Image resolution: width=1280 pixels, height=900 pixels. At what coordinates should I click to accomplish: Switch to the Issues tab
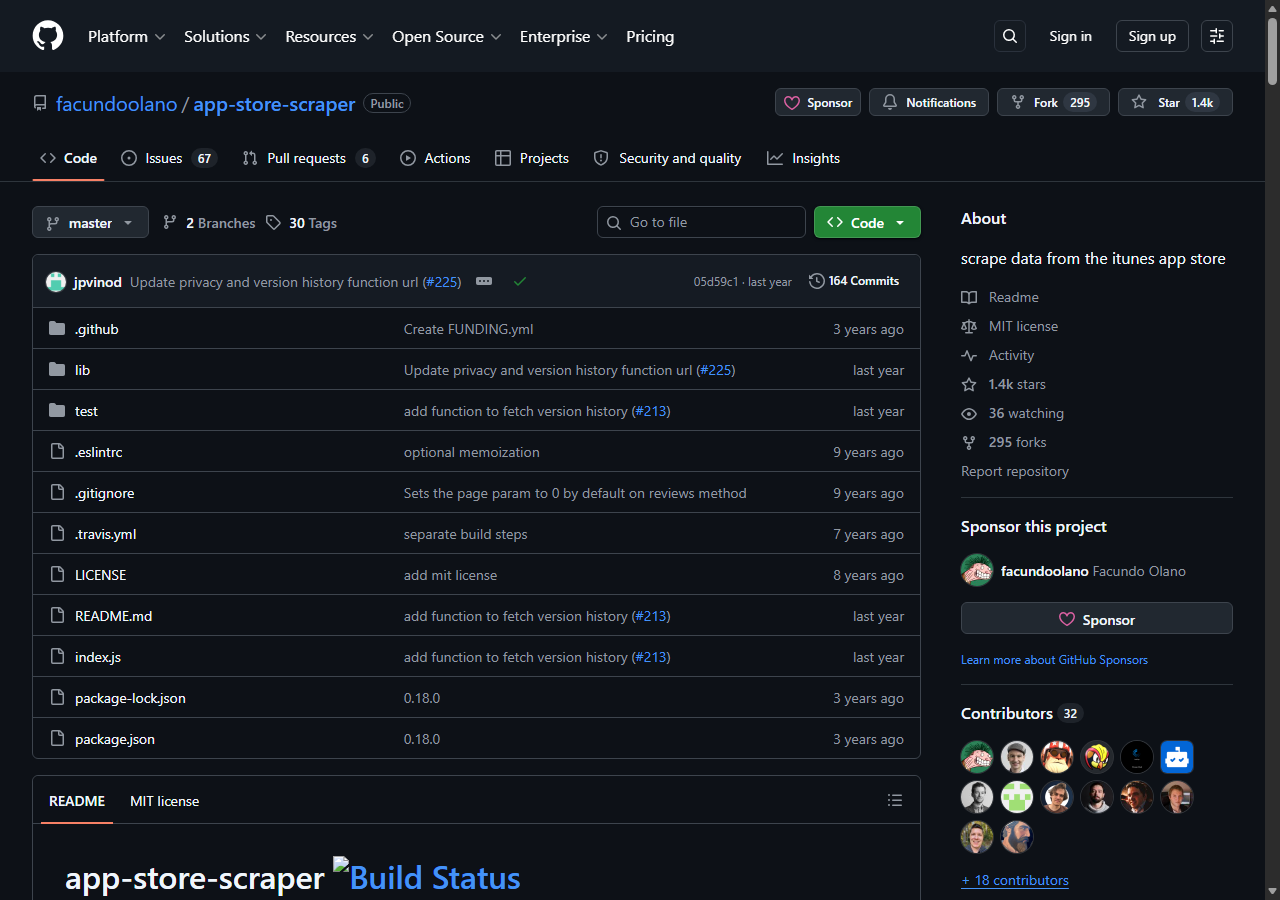168,158
